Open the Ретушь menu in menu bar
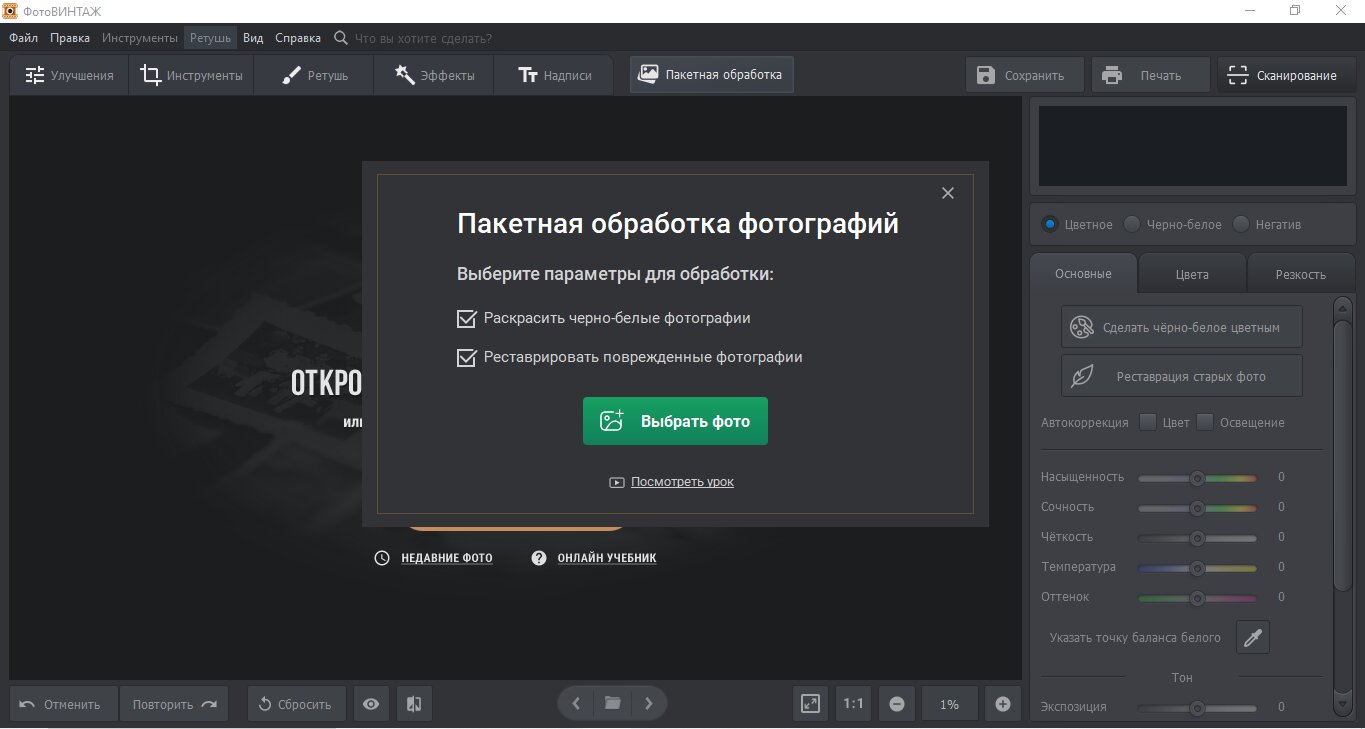Image resolution: width=1365 pixels, height=729 pixels. click(x=210, y=38)
